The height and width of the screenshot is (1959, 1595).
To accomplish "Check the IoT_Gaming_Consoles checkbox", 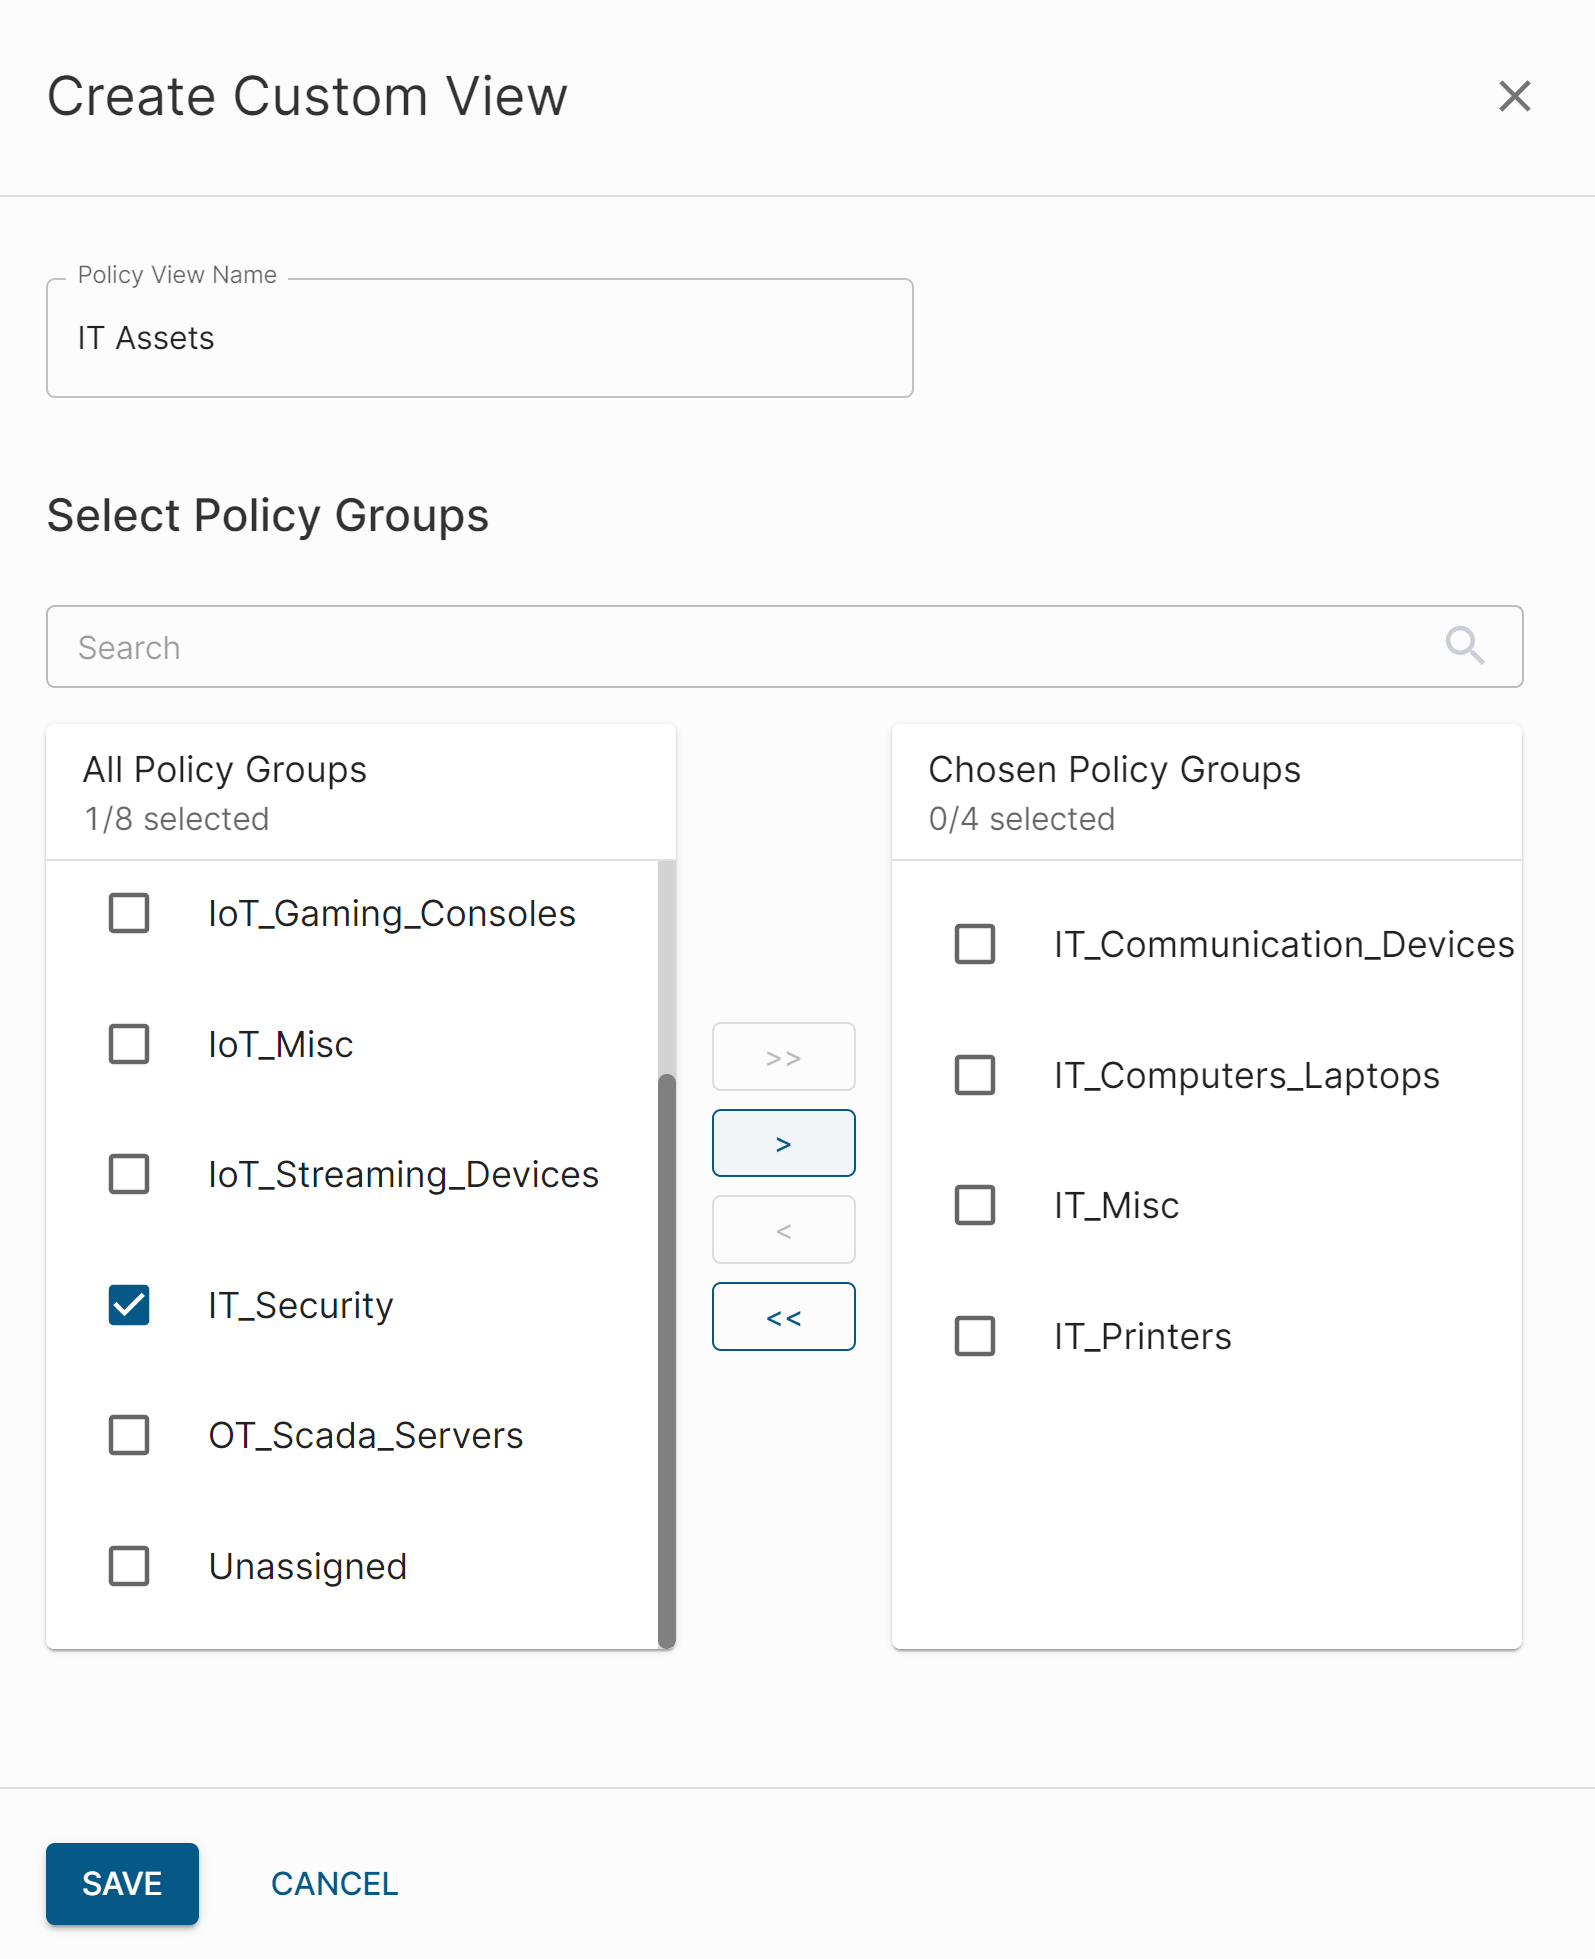I will (x=129, y=913).
